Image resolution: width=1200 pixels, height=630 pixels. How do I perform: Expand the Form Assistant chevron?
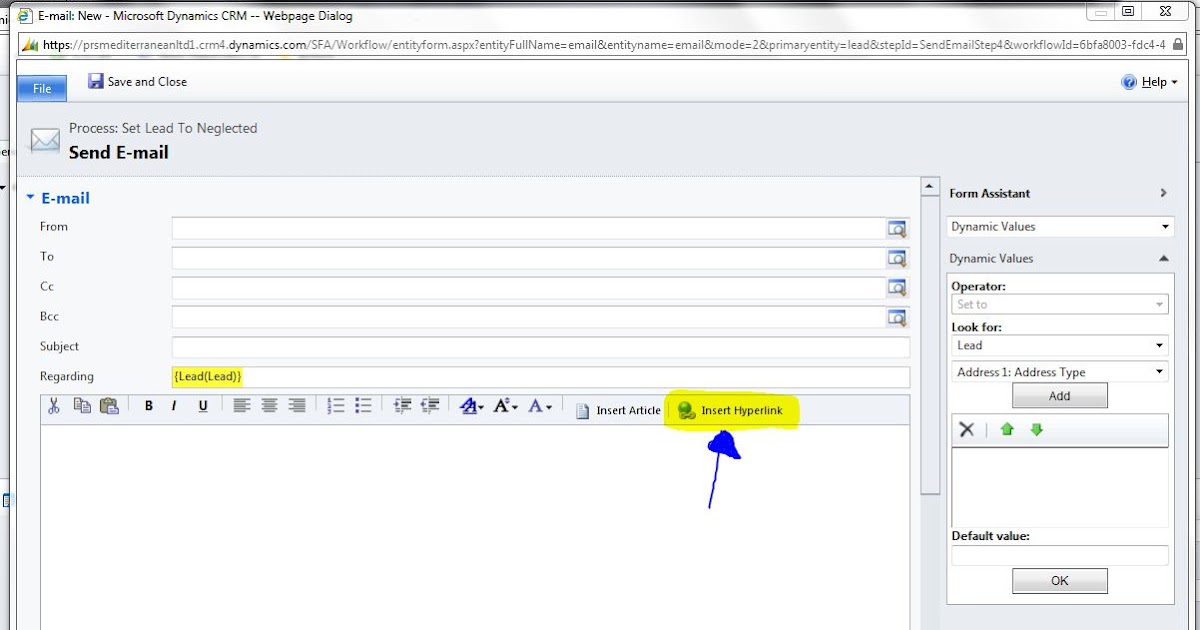click(x=1163, y=193)
